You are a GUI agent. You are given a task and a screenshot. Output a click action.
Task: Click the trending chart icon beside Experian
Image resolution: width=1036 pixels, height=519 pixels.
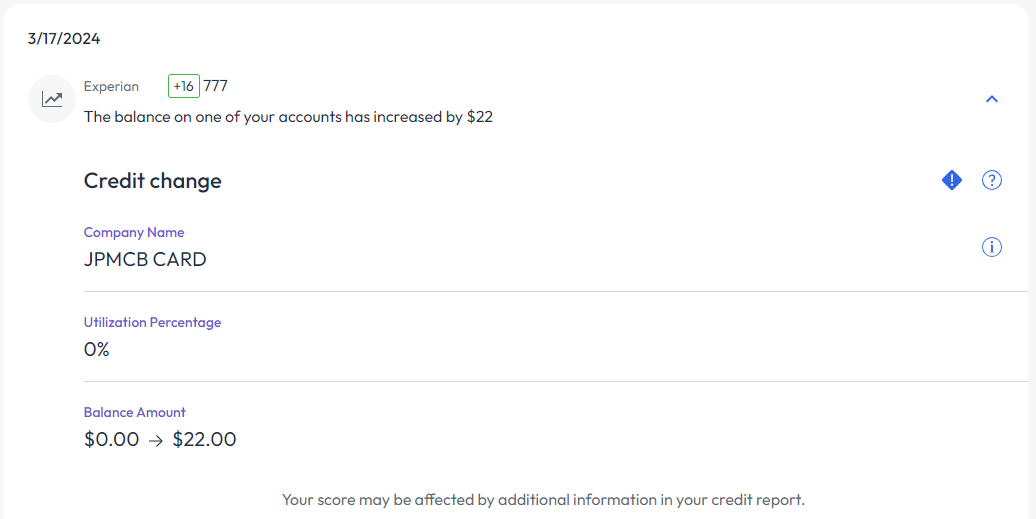click(x=52, y=99)
